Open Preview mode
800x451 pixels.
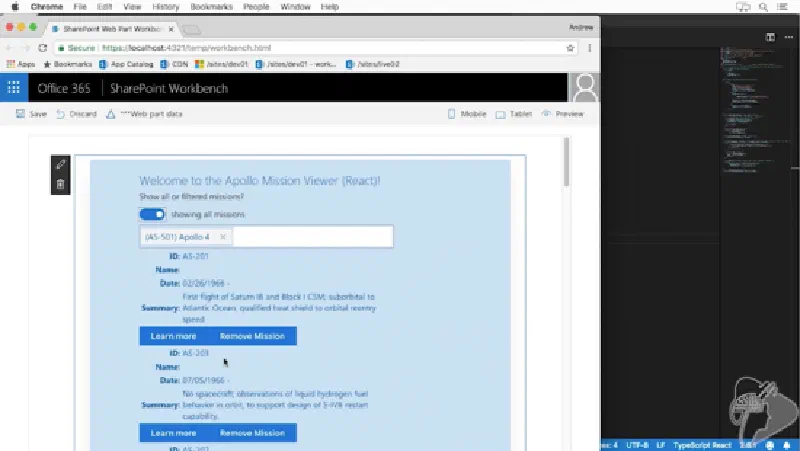pos(562,114)
